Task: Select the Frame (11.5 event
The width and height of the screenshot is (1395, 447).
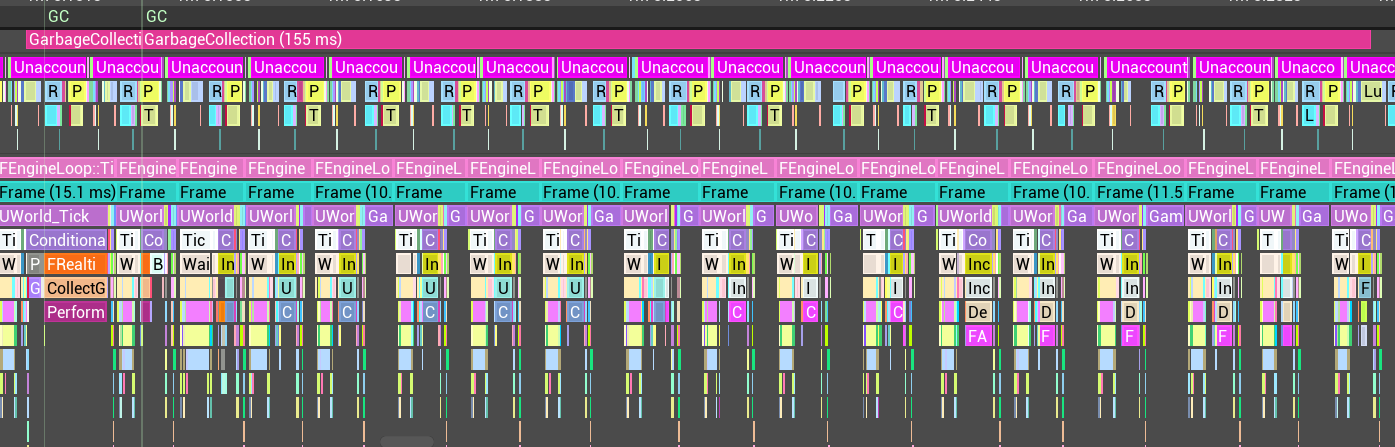Action: (1139, 192)
